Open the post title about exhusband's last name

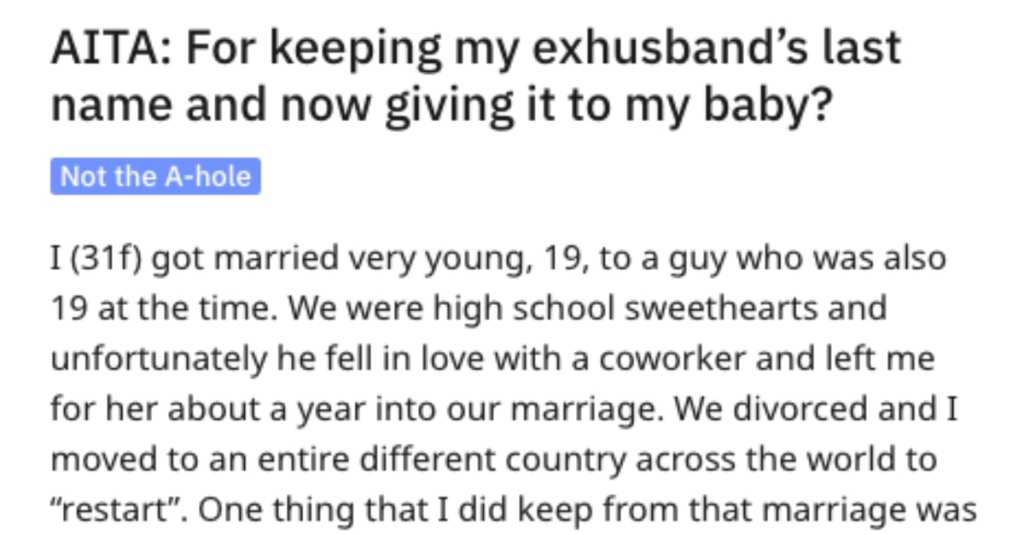pyautogui.click(x=476, y=76)
